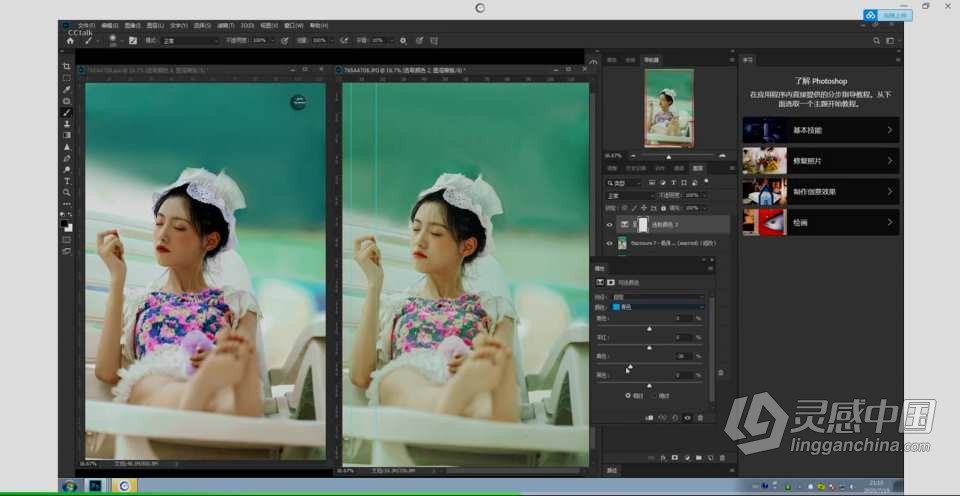Open the Selective Color preset dropdown
This screenshot has width=960, height=496.
coord(658,296)
